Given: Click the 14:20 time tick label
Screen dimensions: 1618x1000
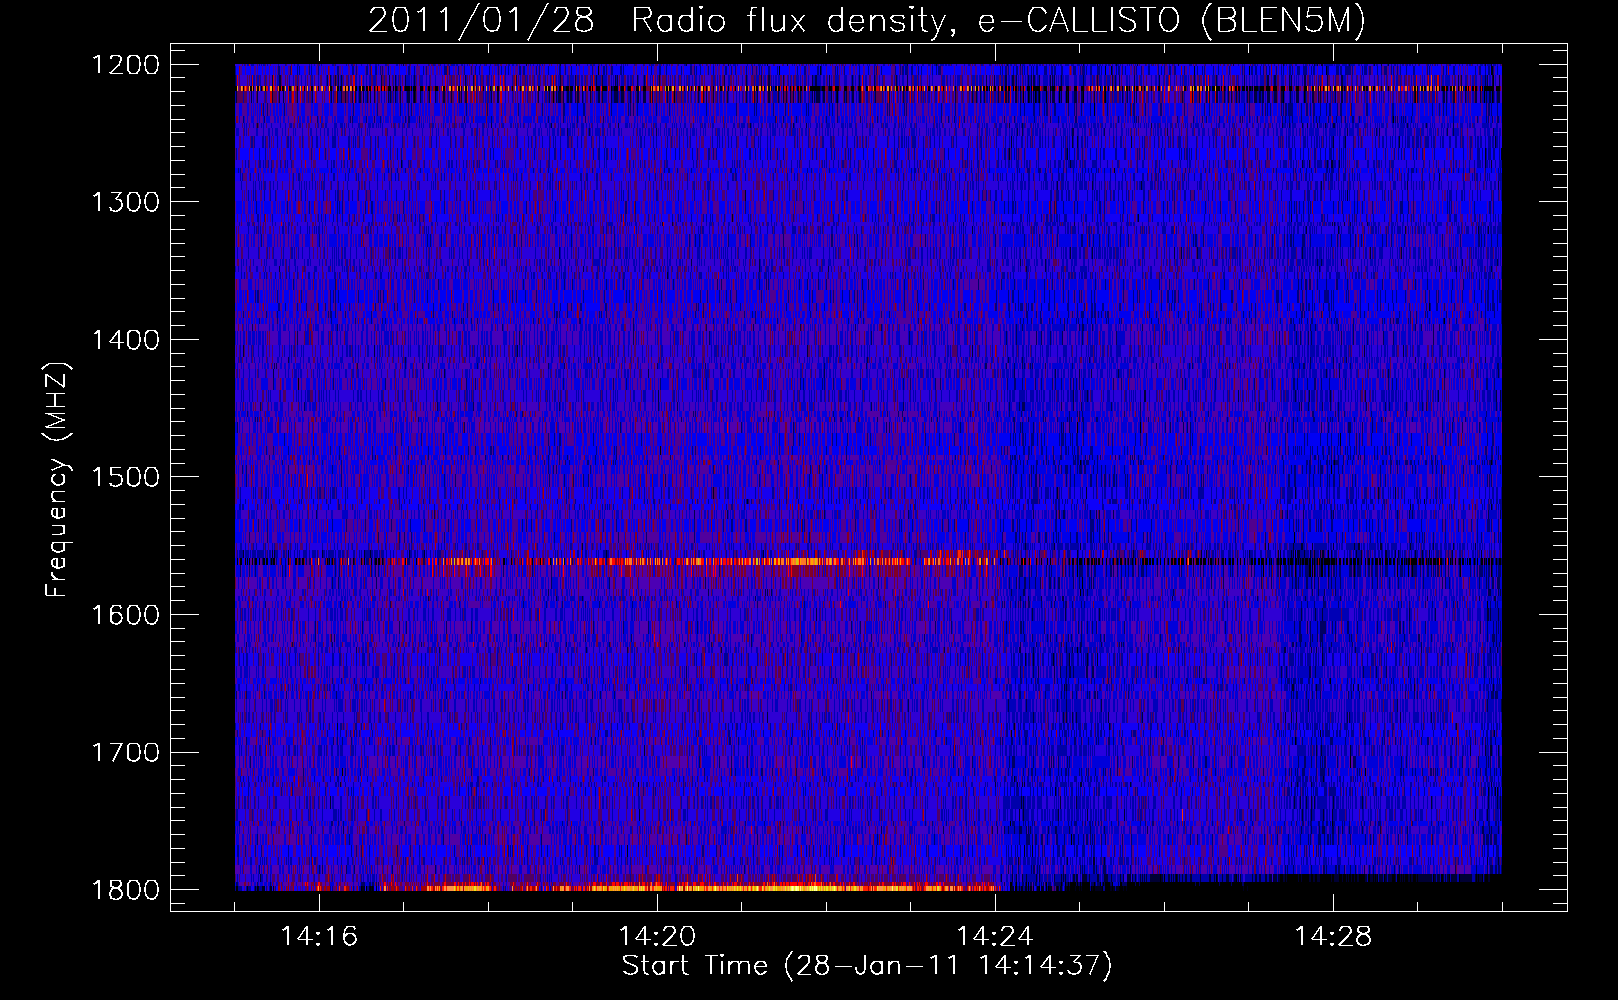Looking at the screenshot, I should click(657, 937).
